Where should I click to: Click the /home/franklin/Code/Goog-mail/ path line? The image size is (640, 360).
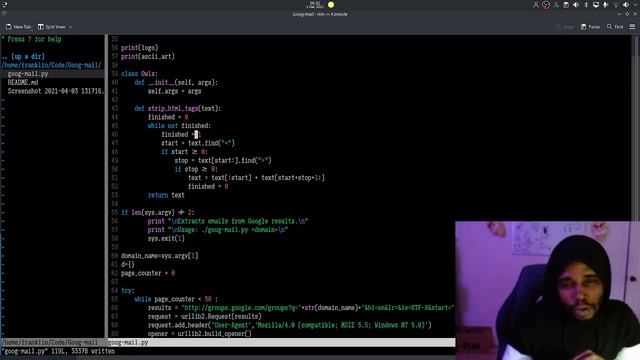point(51,65)
